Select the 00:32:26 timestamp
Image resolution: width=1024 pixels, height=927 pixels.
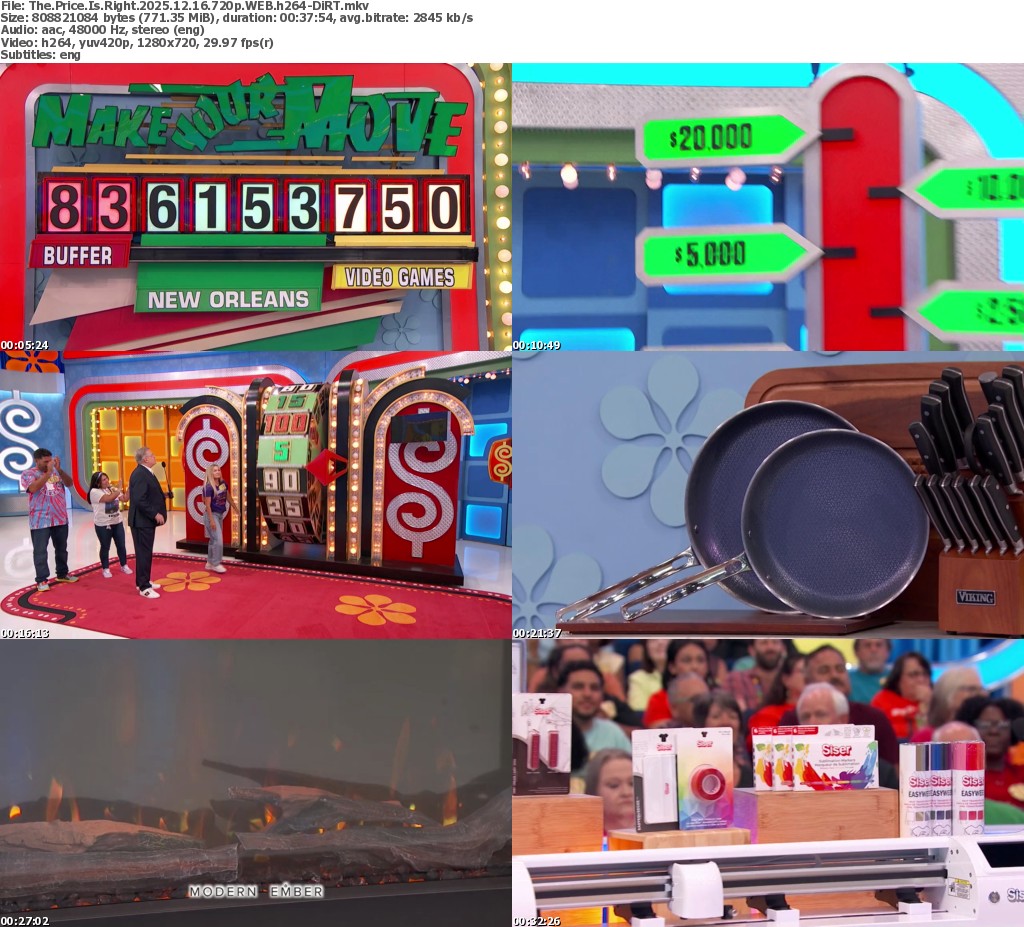tap(537, 921)
